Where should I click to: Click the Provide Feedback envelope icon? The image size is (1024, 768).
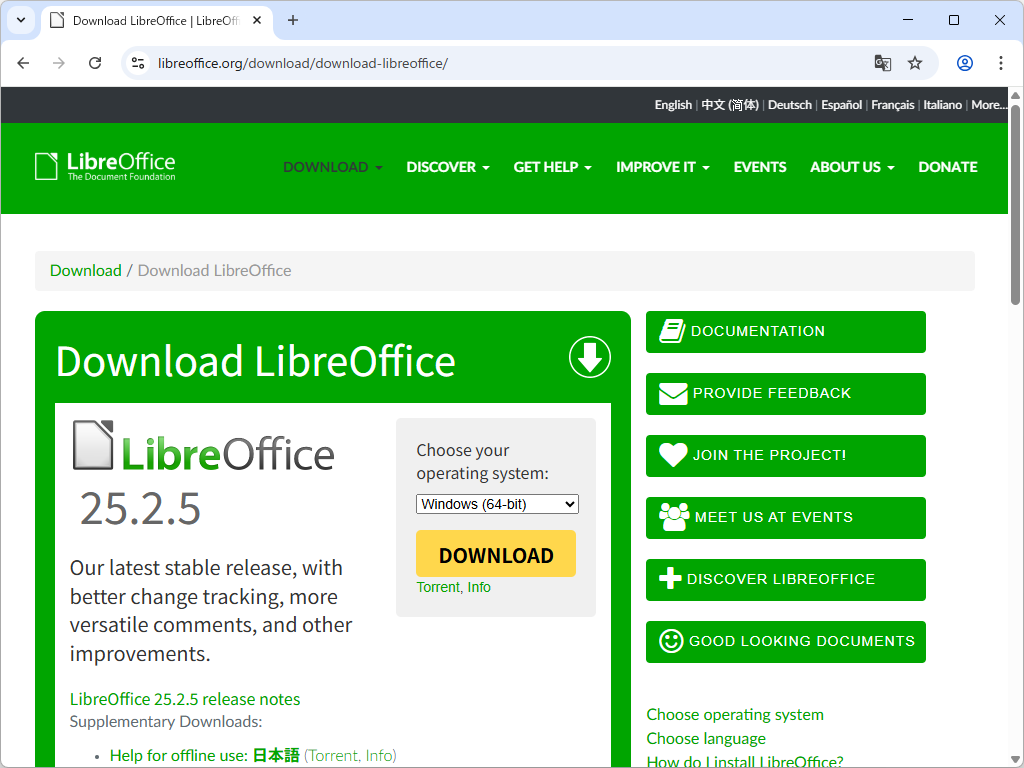(x=672, y=393)
